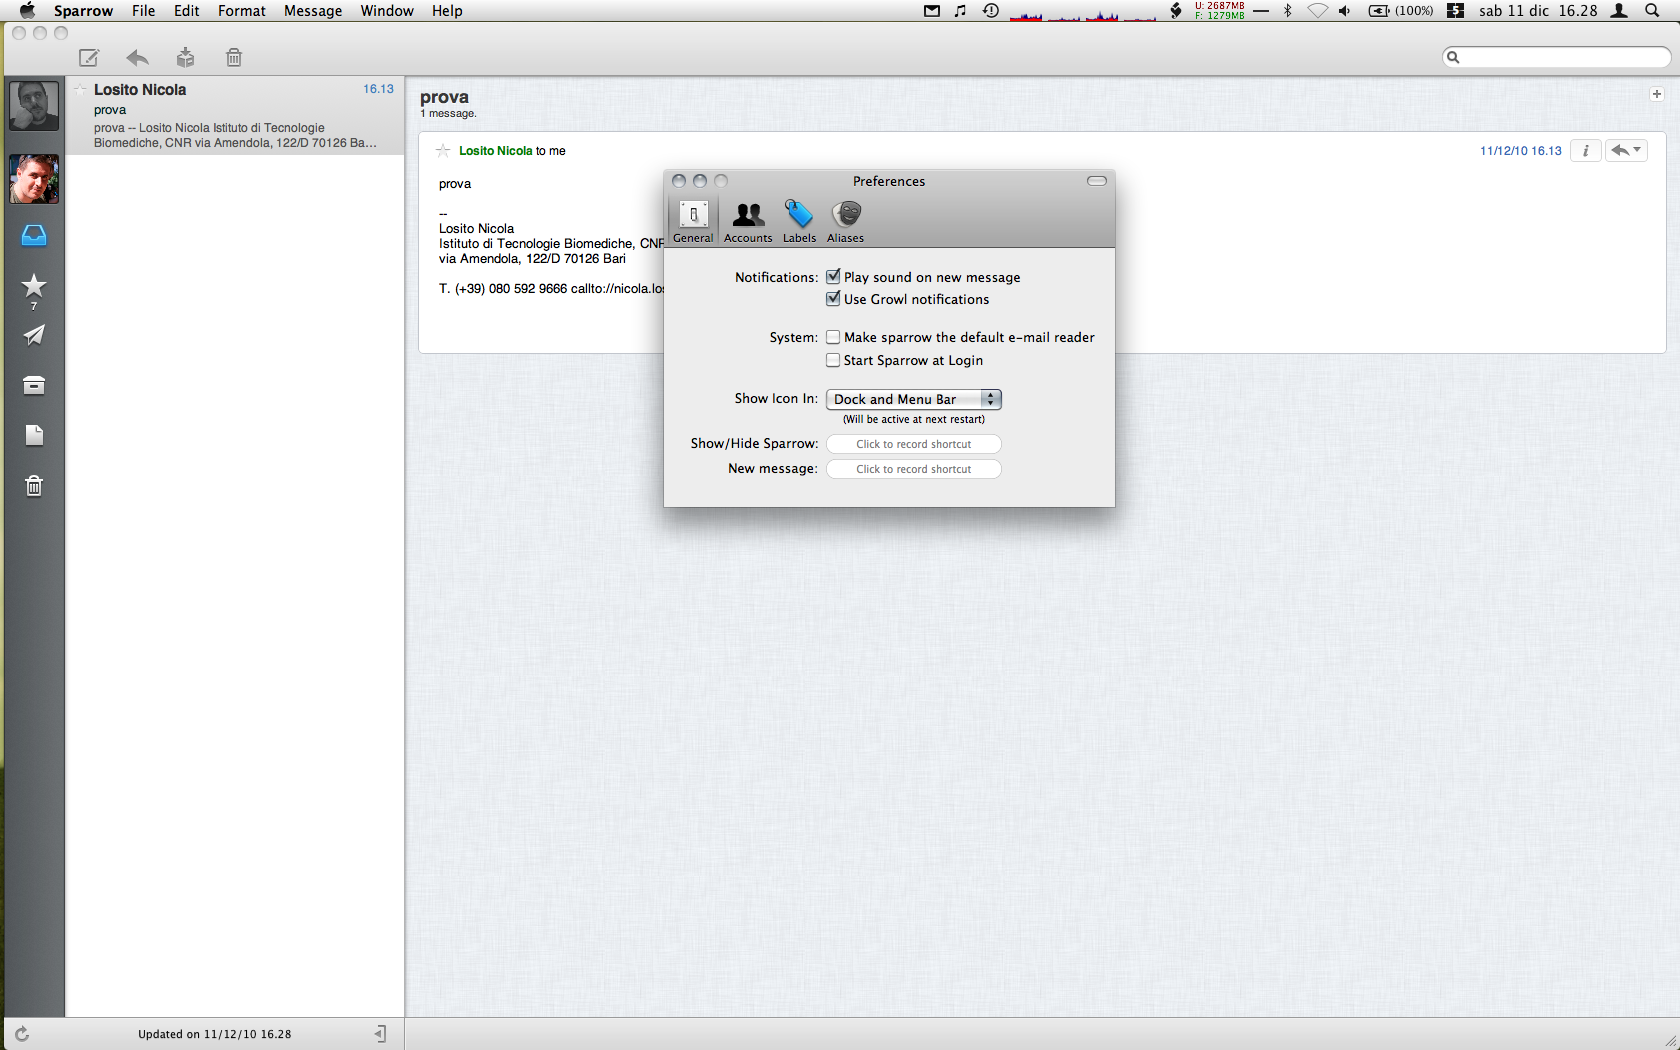Click New message shortcut recorder field
Image resolution: width=1680 pixels, height=1050 pixels.
click(x=914, y=469)
